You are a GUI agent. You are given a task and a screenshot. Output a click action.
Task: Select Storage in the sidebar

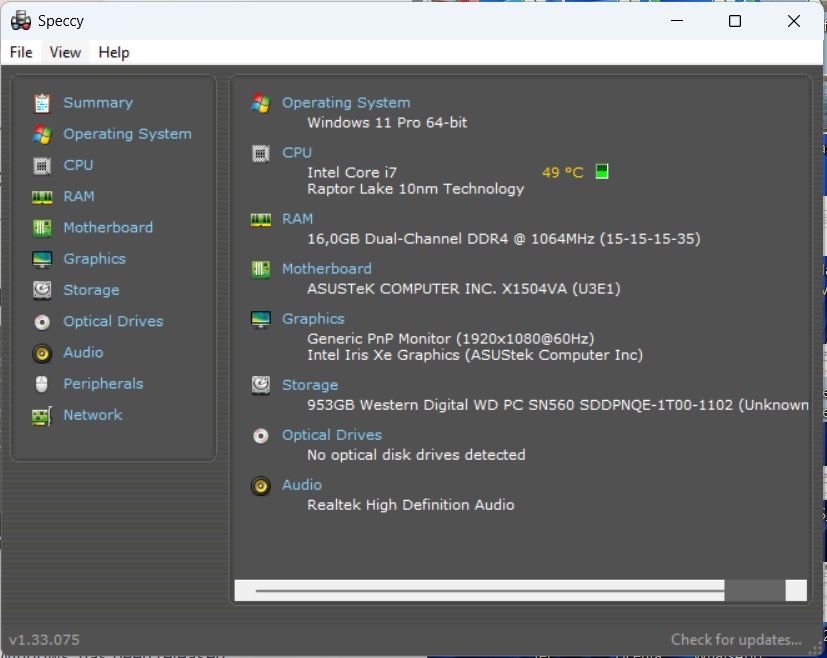point(91,290)
